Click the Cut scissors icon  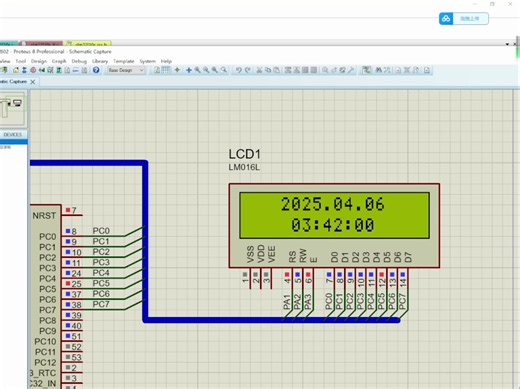click(x=259, y=70)
